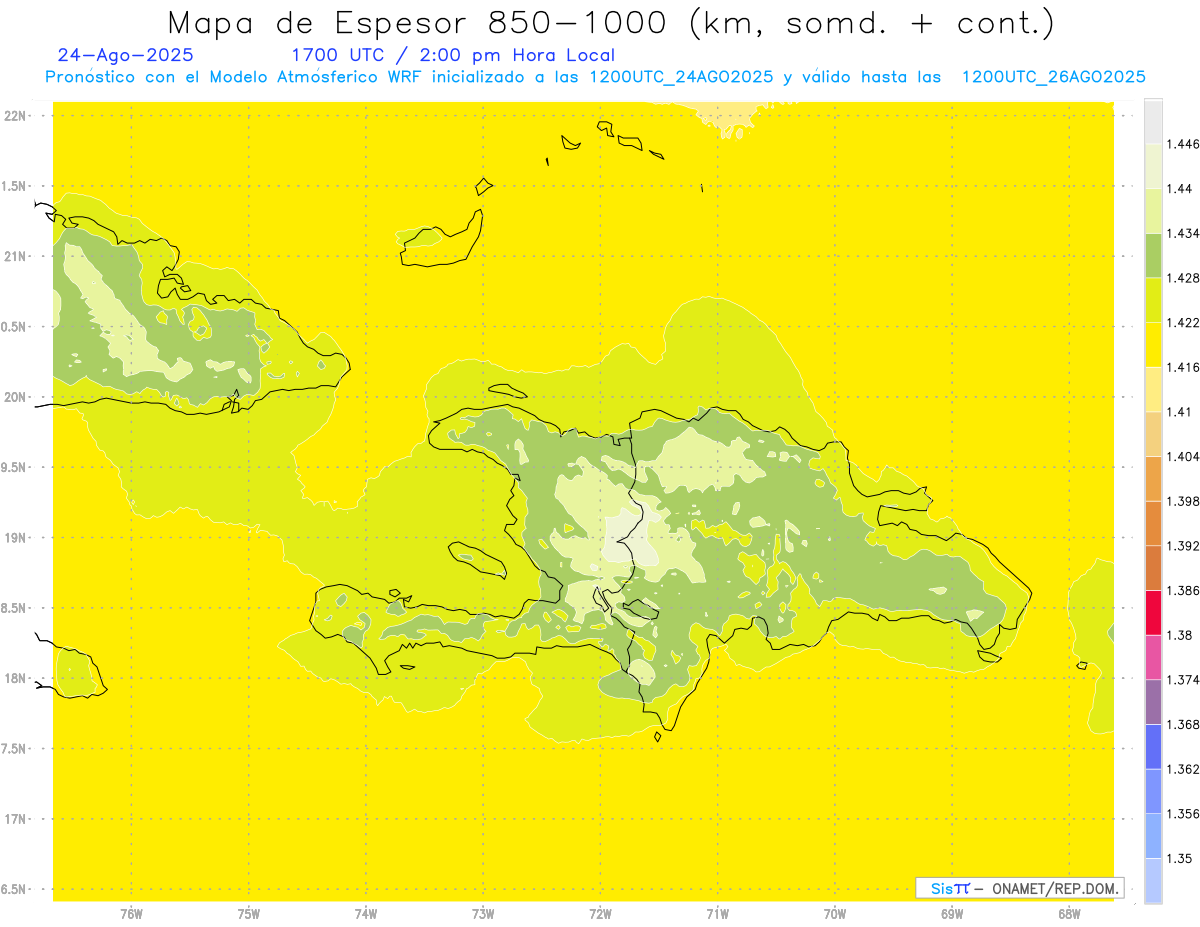The width and height of the screenshot is (1200, 927).
Task: Click the 19N latitude label
Action: [16, 538]
